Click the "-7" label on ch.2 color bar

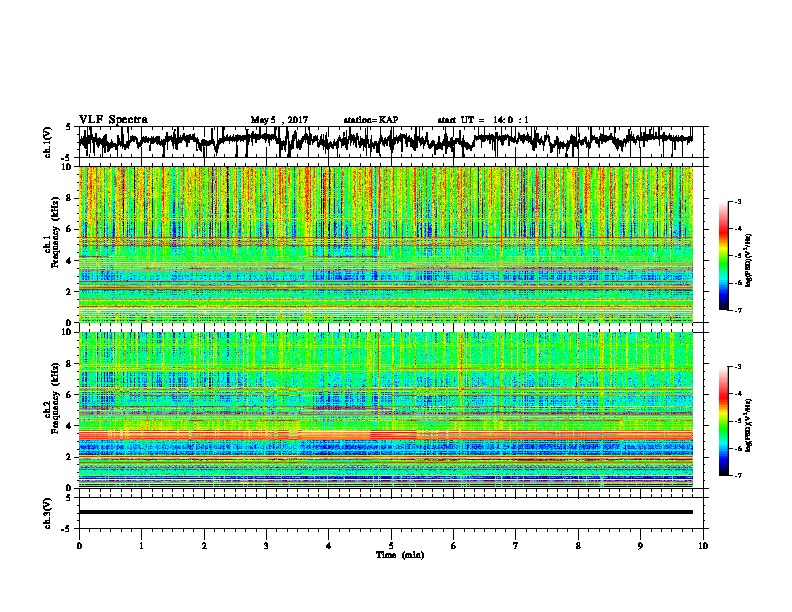point(738,475)
